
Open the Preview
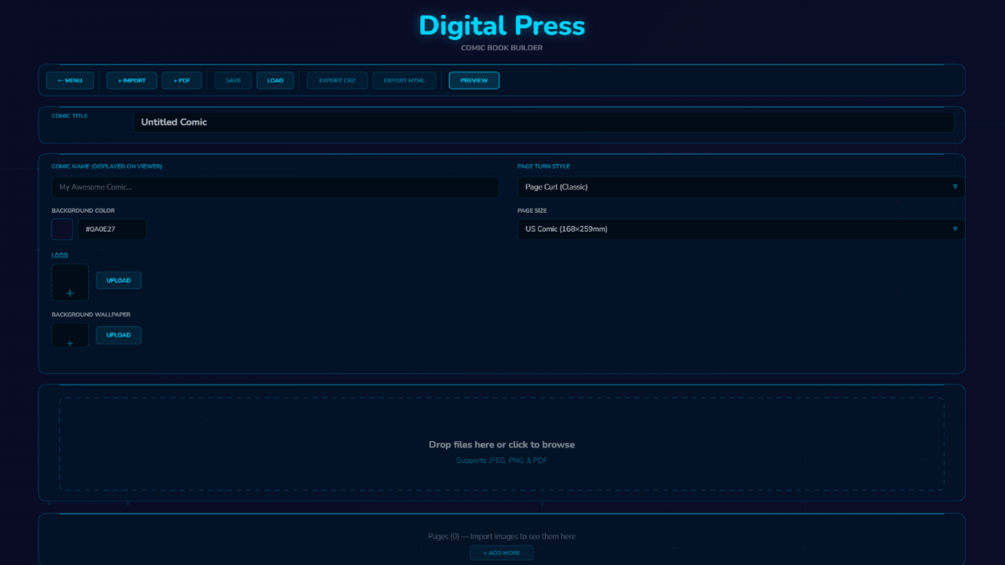(x=474, y=80)
